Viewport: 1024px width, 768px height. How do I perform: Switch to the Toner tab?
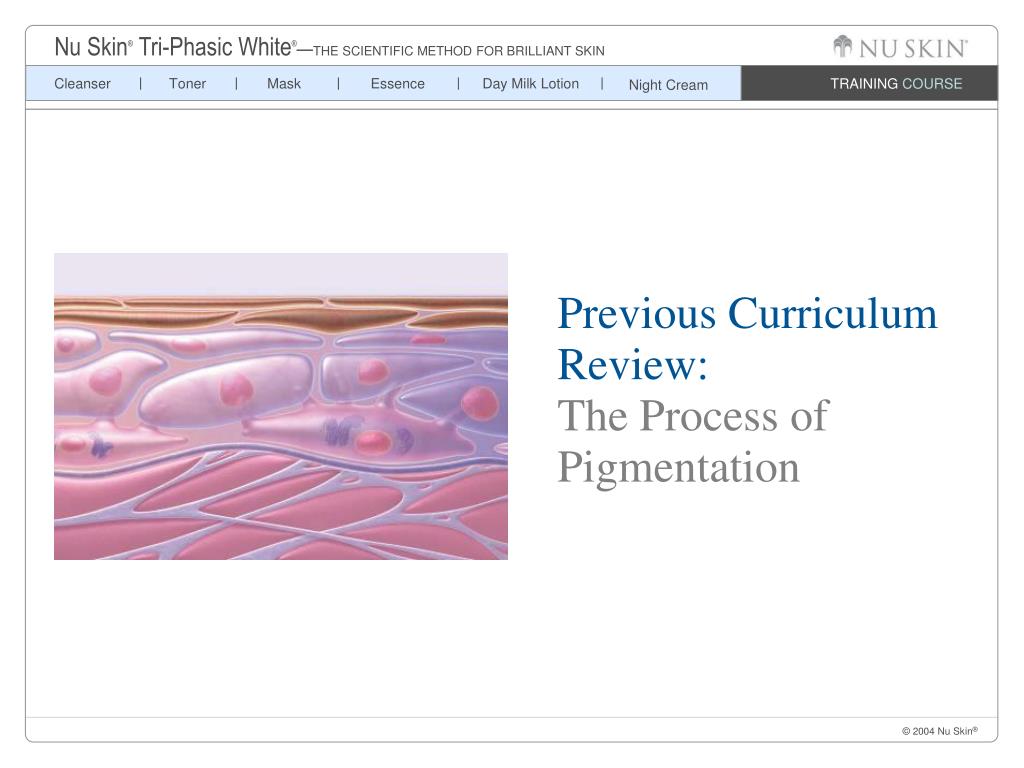(x=187, y=84)
